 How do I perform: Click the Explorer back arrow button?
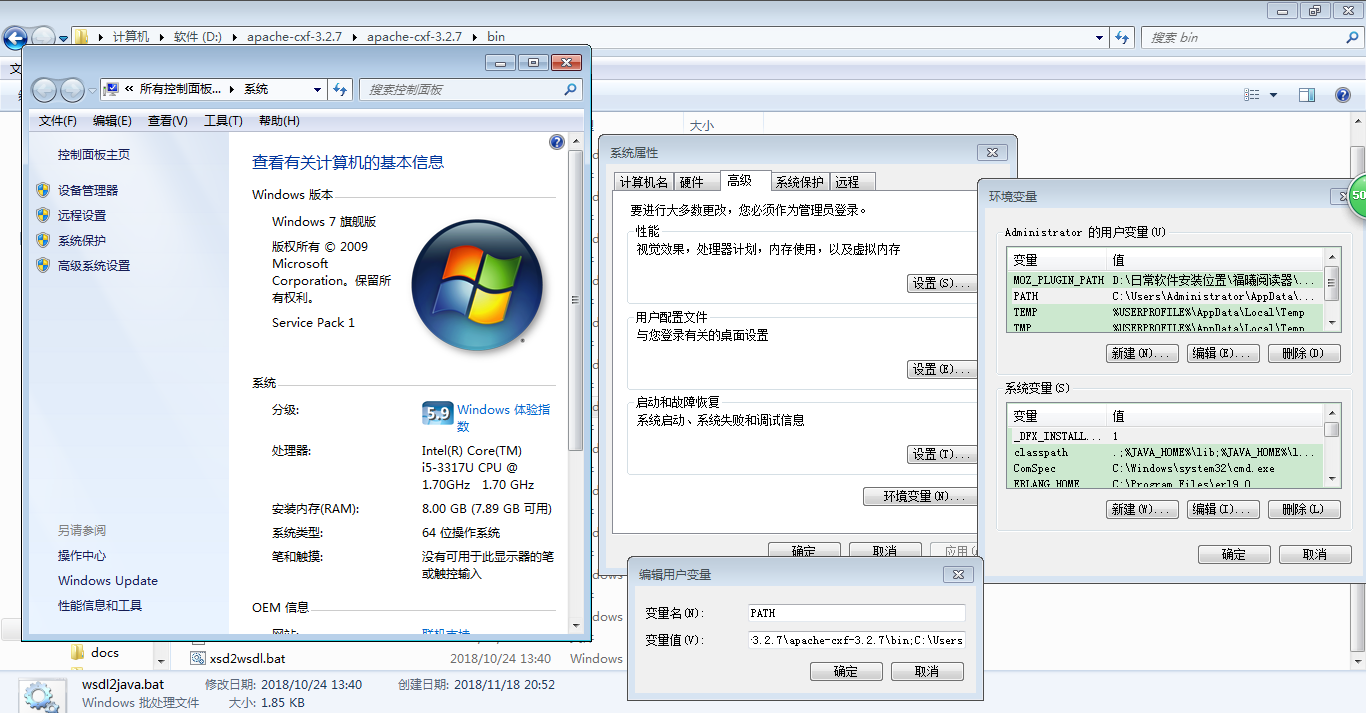click(x=14, y=39)
